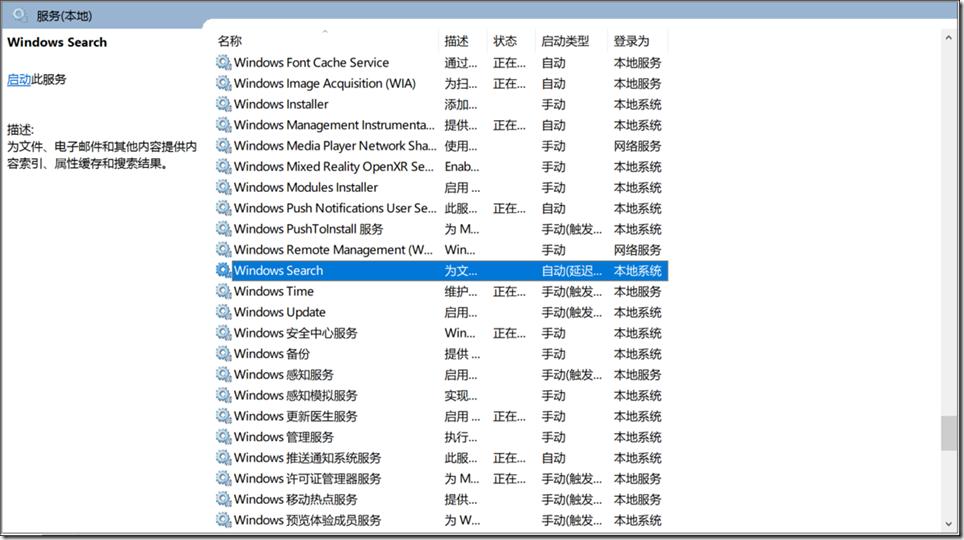Click the gear icon beside Windows Image Acquisition (WIA)

pos(223,83)
